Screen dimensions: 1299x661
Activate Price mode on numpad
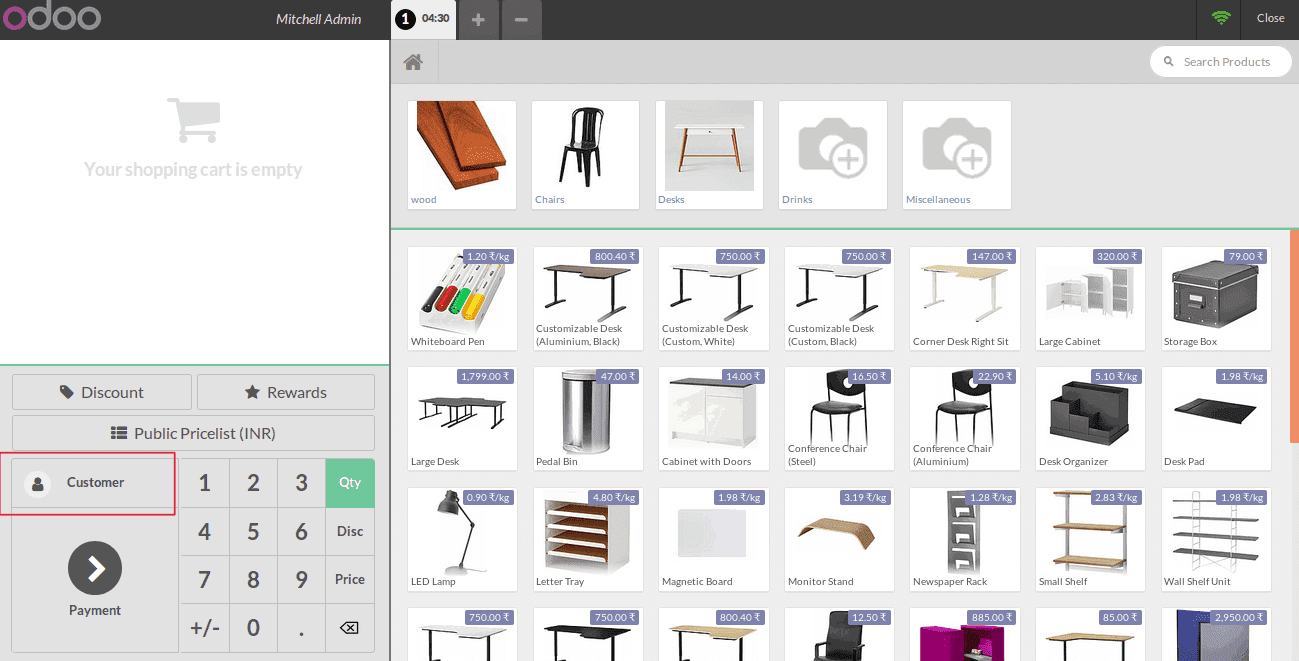[350, 579]
